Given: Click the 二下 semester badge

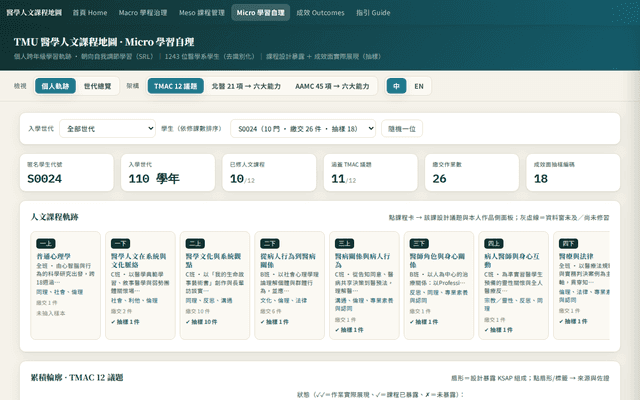Looking at the screenshot, I should click(x=270, y=244).
